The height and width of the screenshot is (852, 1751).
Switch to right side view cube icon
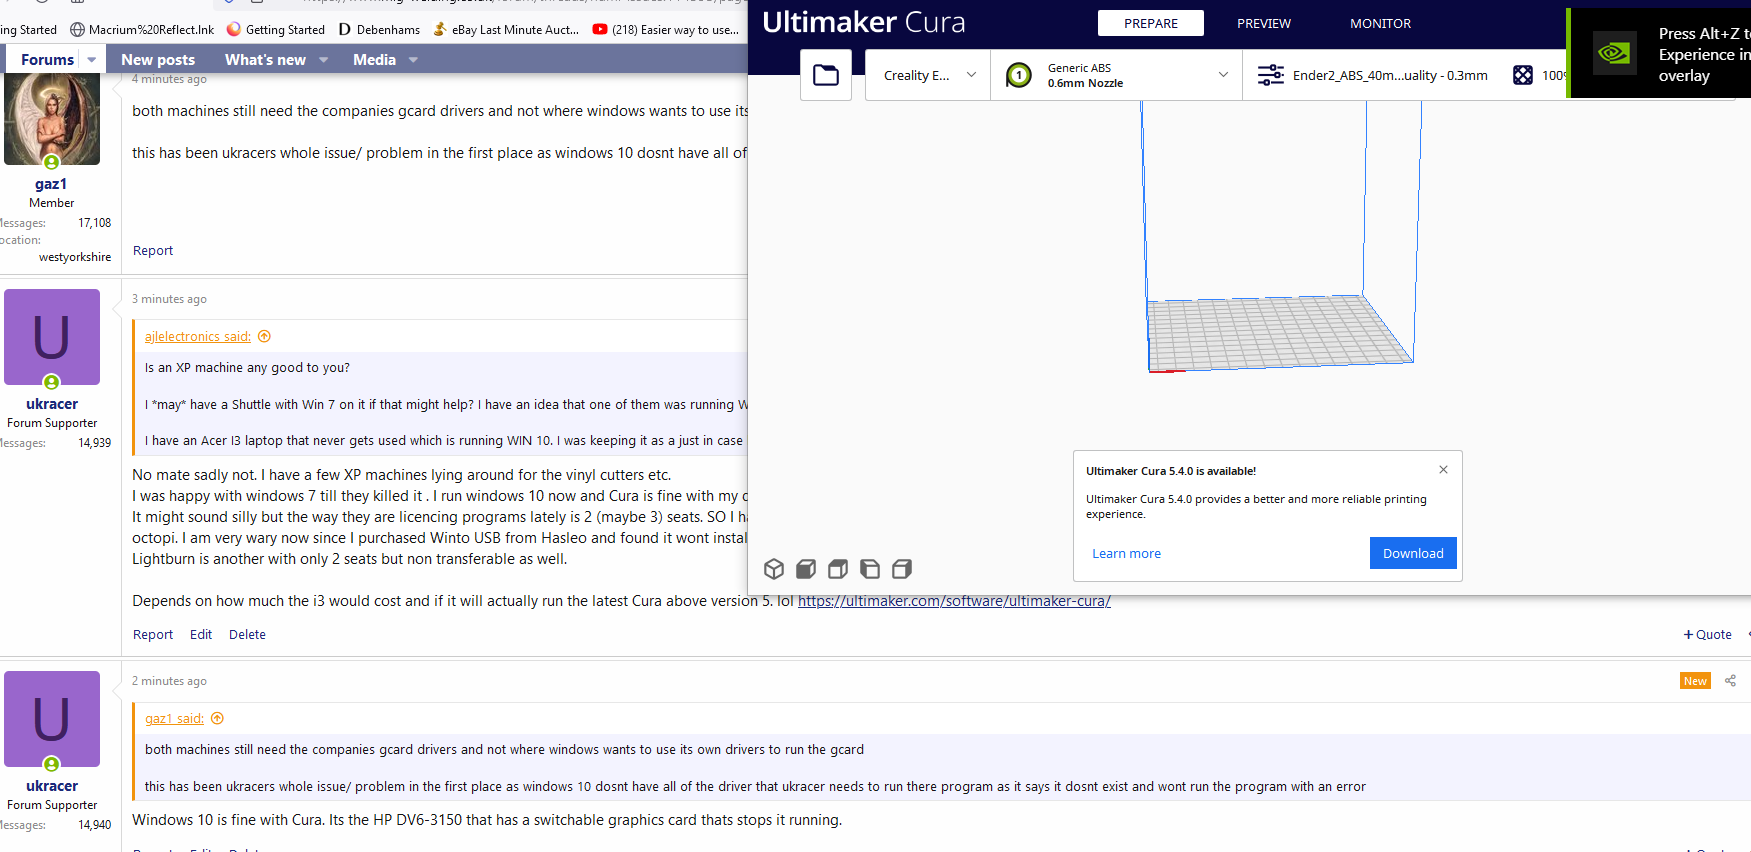[x=902, y=569]
